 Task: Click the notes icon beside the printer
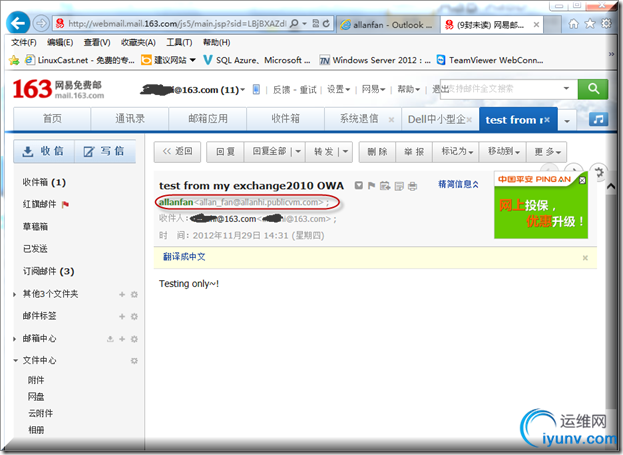click(x=399, y=186)
